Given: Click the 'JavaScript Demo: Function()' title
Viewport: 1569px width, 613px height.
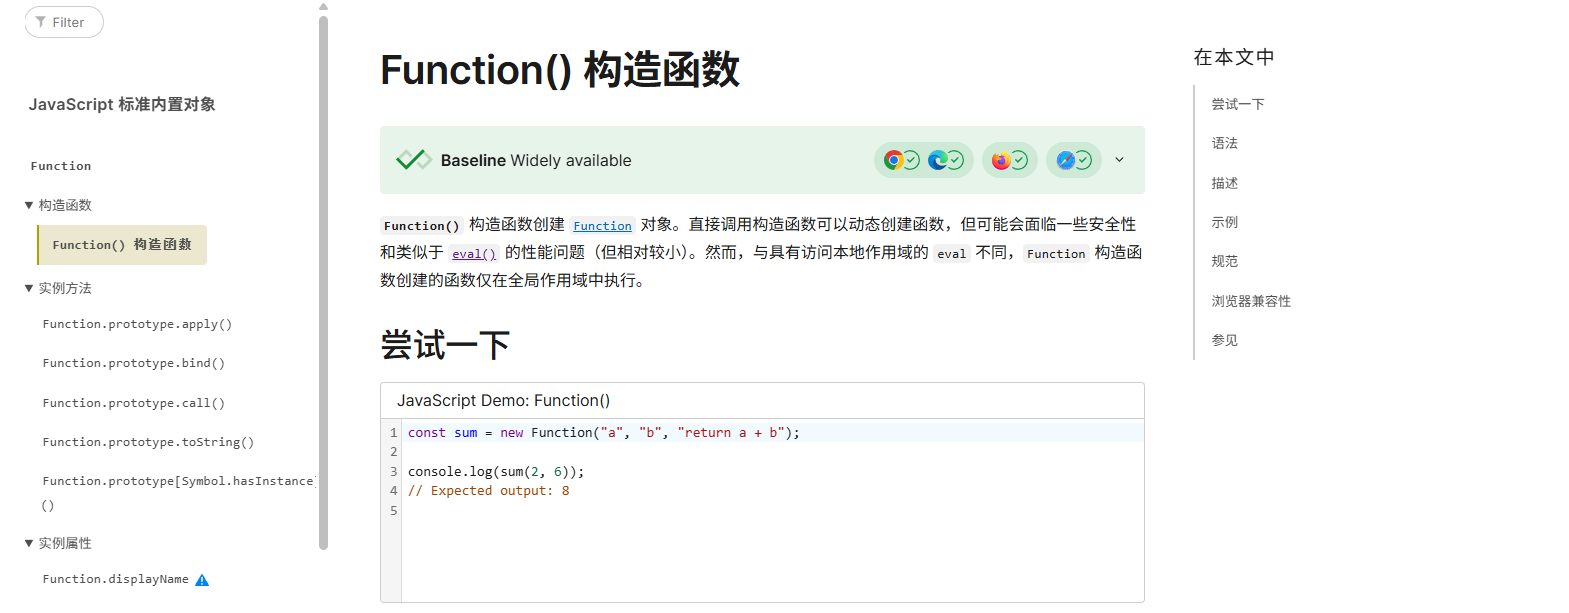Looking at the screenshot, I should 503,400.
